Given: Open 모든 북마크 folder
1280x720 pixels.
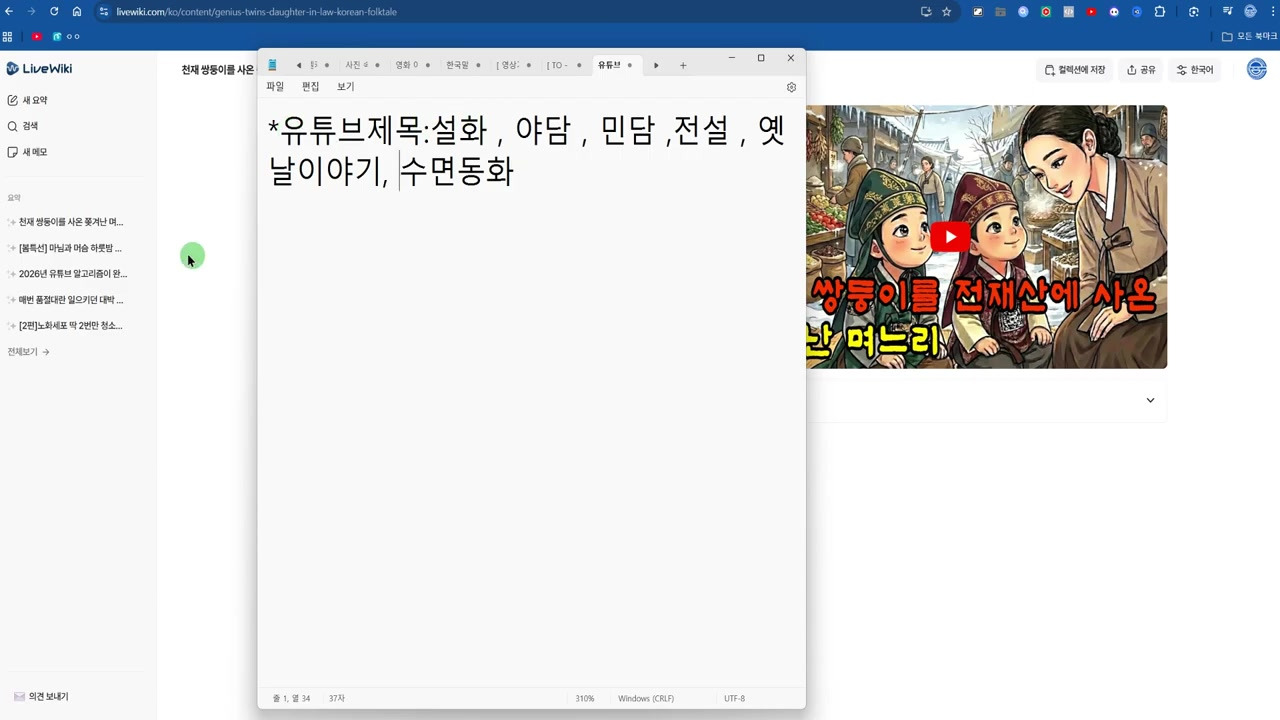Looking at the screenshot, I should pos(1249,36).
